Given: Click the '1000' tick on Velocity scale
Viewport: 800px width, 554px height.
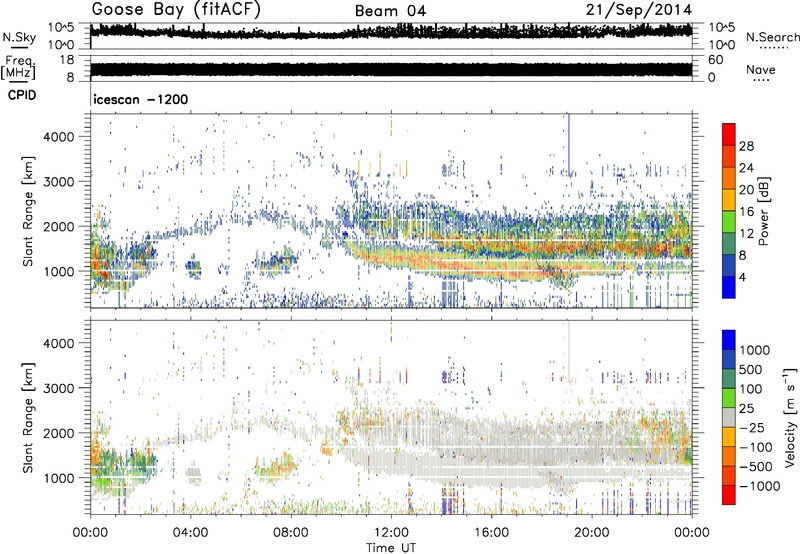Looking at the screenshot, I should [754, 350].
